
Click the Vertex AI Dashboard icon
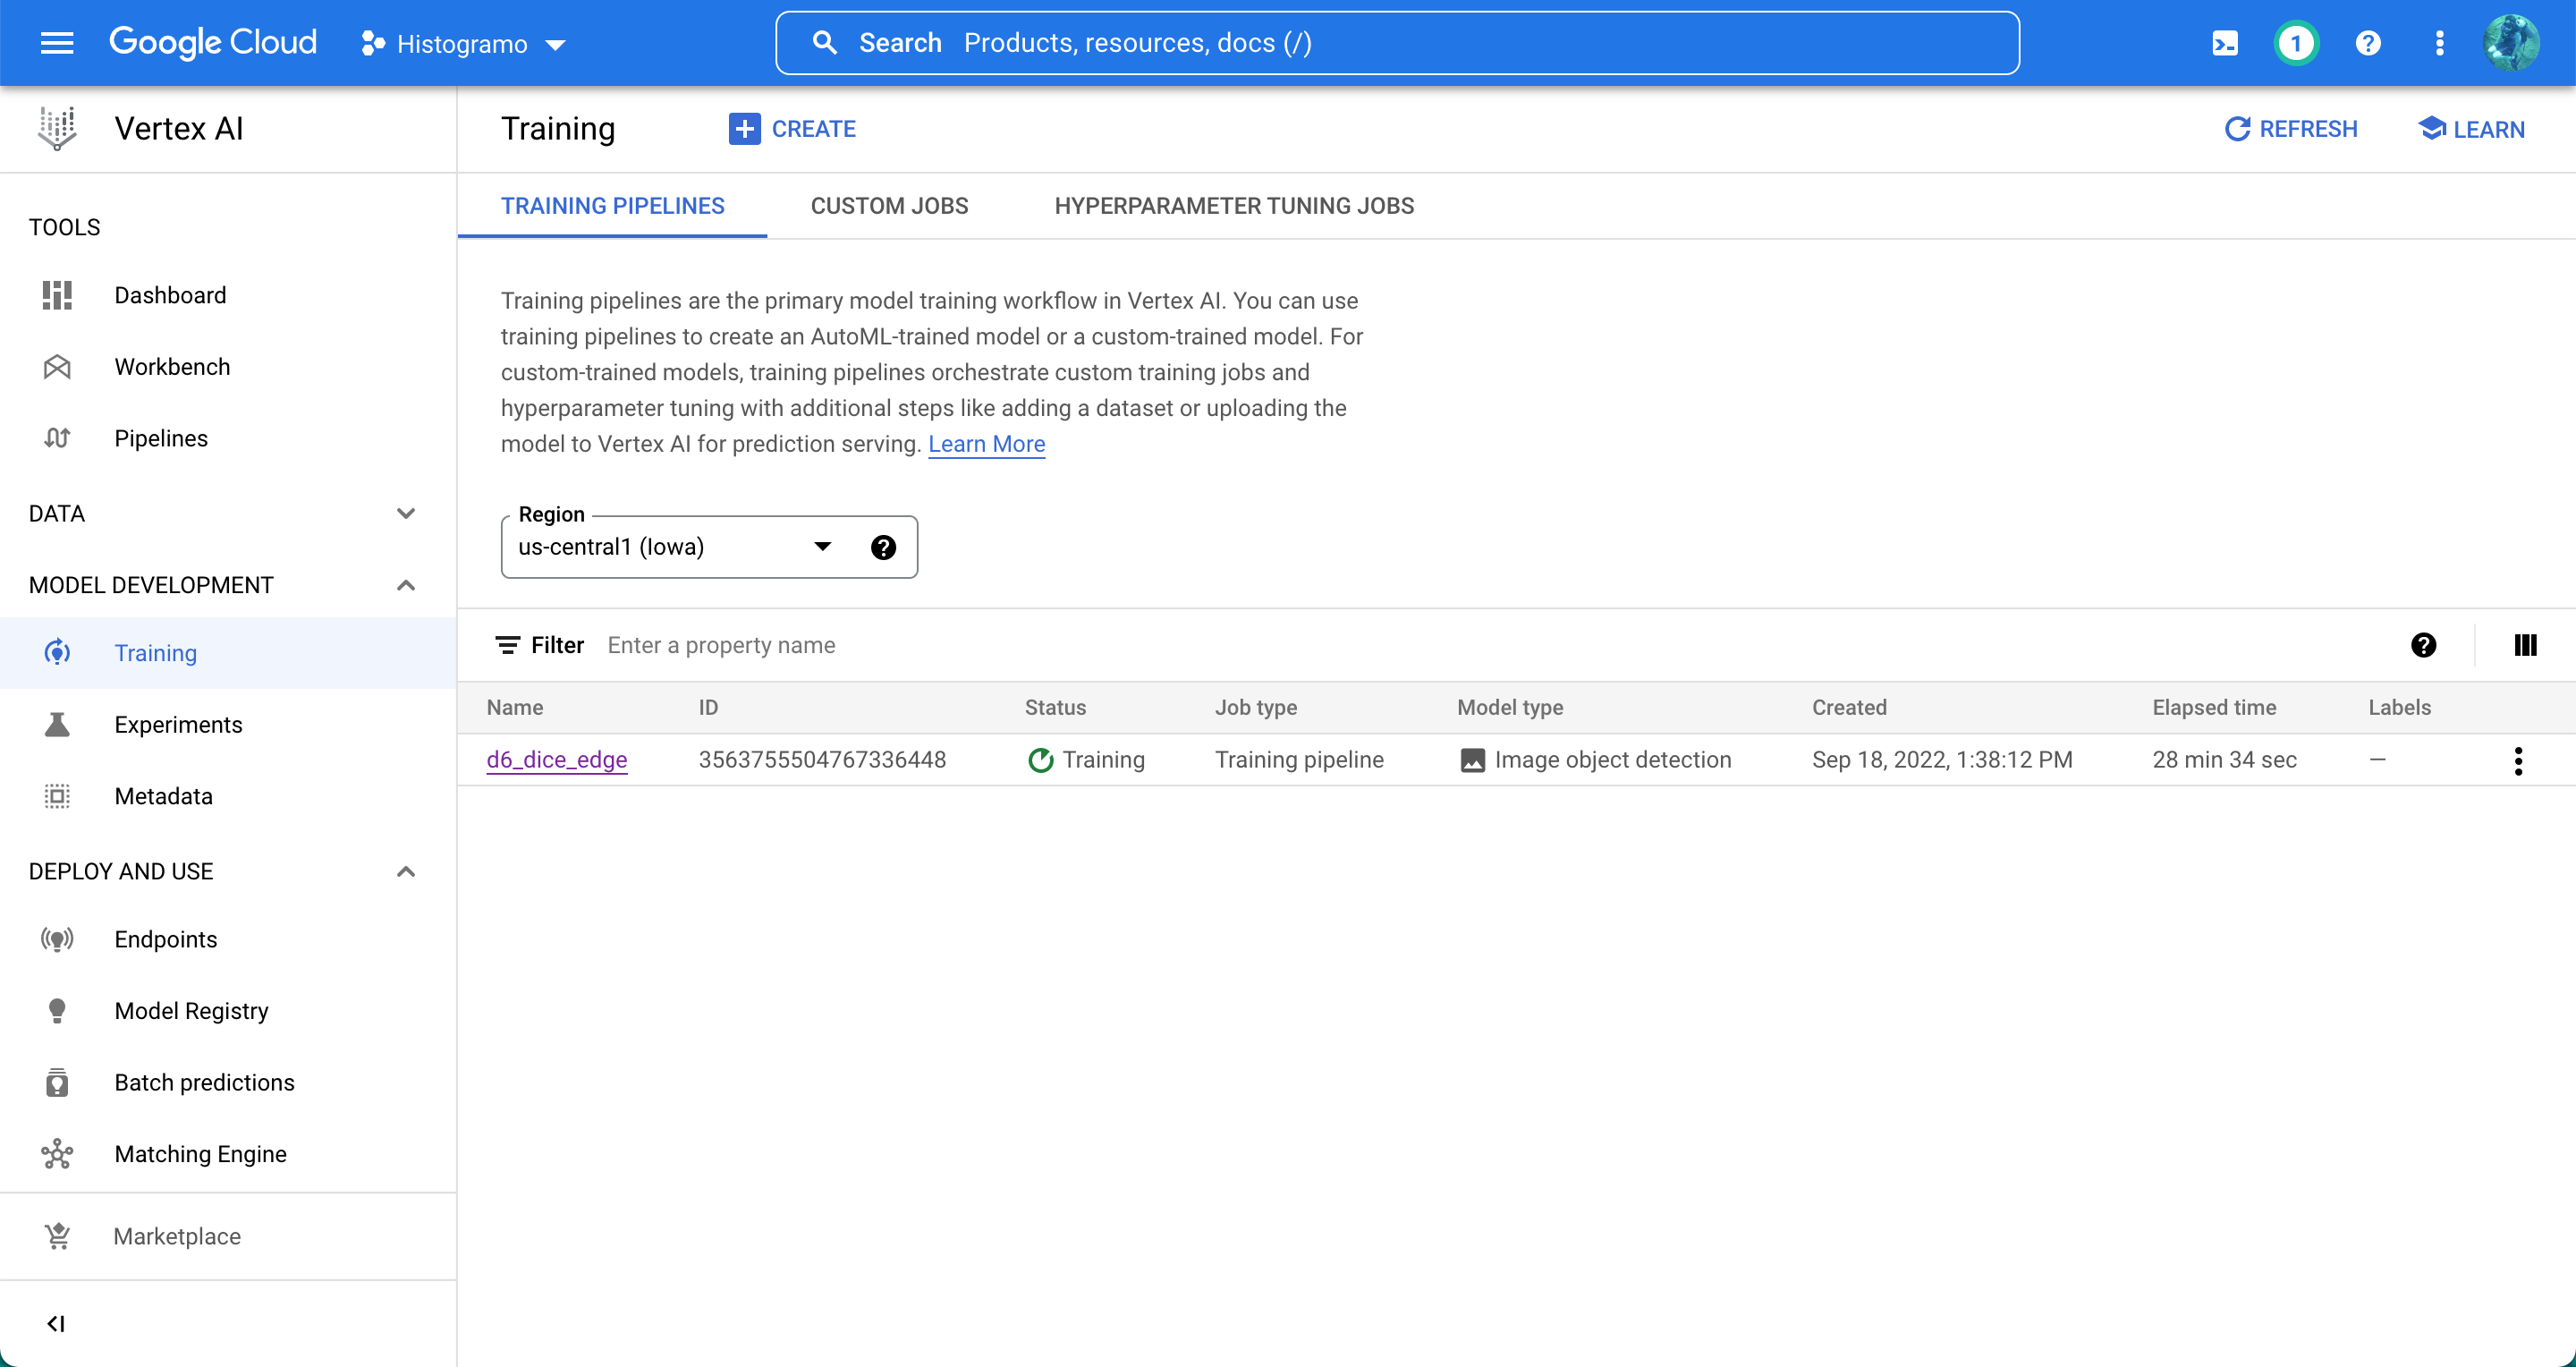click(x=58, y=295)
